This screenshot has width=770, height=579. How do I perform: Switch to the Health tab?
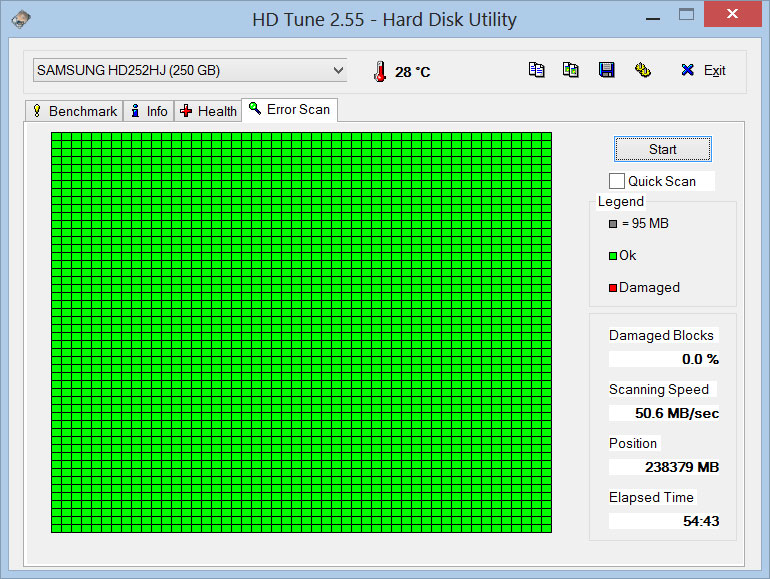click(x=208, y=111)
